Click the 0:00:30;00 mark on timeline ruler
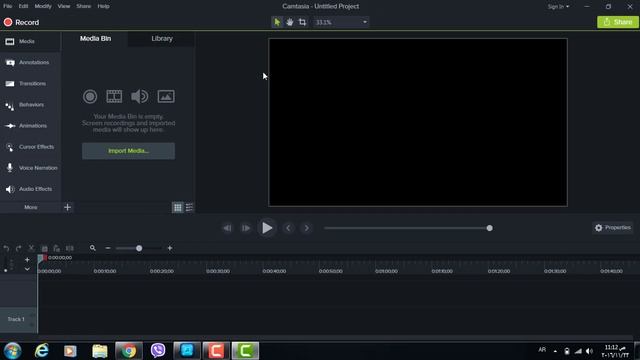 (x=218, y=271)
